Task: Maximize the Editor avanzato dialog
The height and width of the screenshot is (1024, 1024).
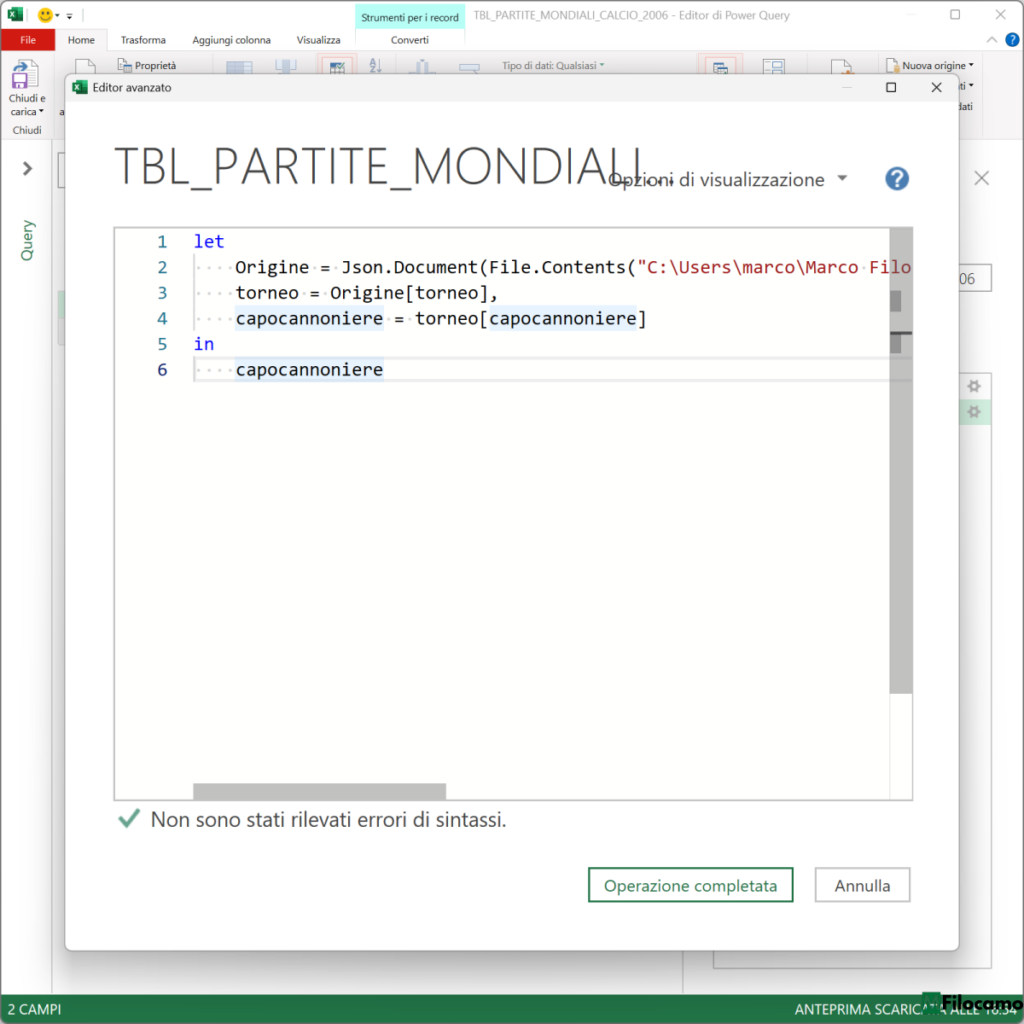Action: click(x=891, y=88)
